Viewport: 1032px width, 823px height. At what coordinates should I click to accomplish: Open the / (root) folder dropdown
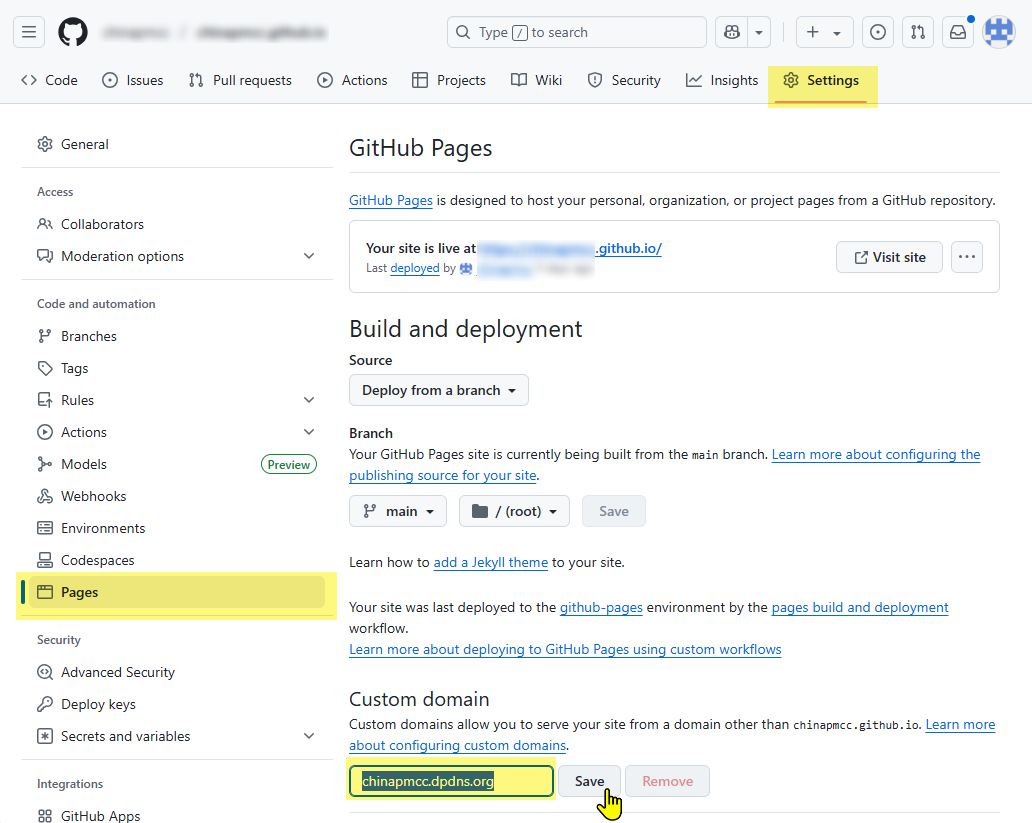pos(514,511)
